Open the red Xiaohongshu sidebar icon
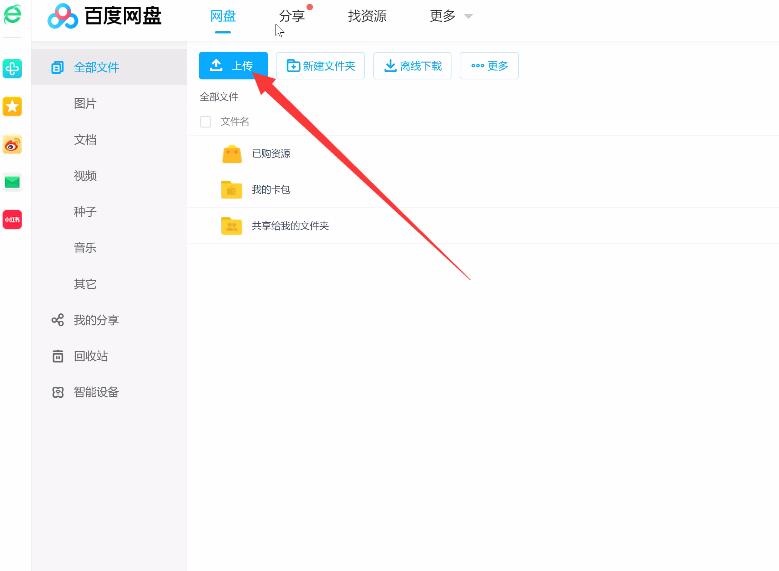The image size is (779, 571). pyautogui.click(x=12, y=219)
